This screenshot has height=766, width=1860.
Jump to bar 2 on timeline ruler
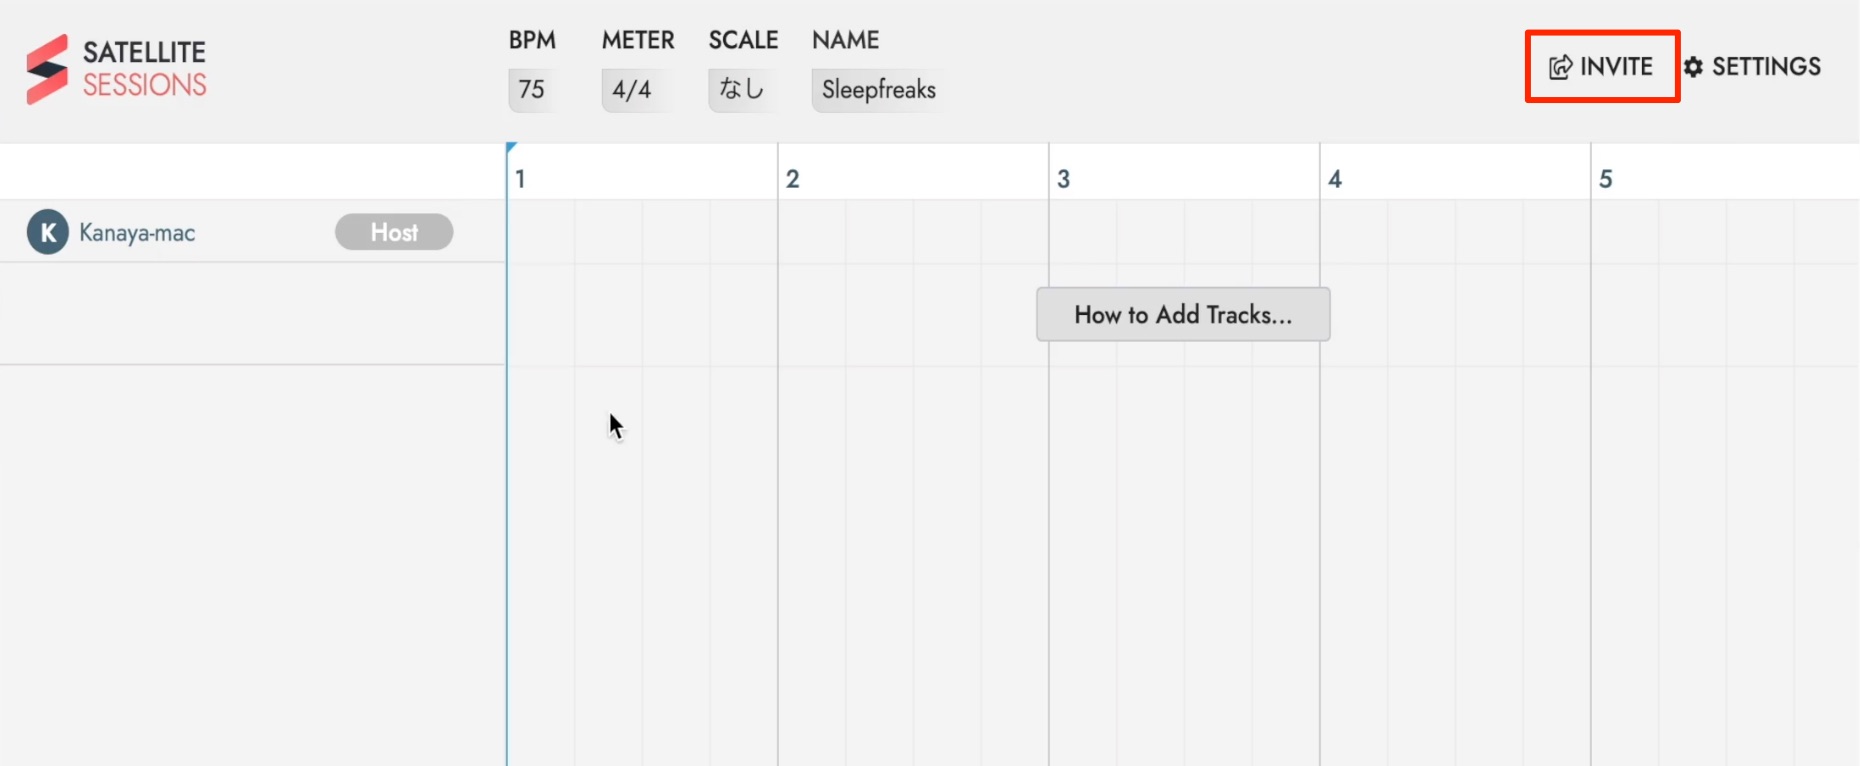[792, 179]
